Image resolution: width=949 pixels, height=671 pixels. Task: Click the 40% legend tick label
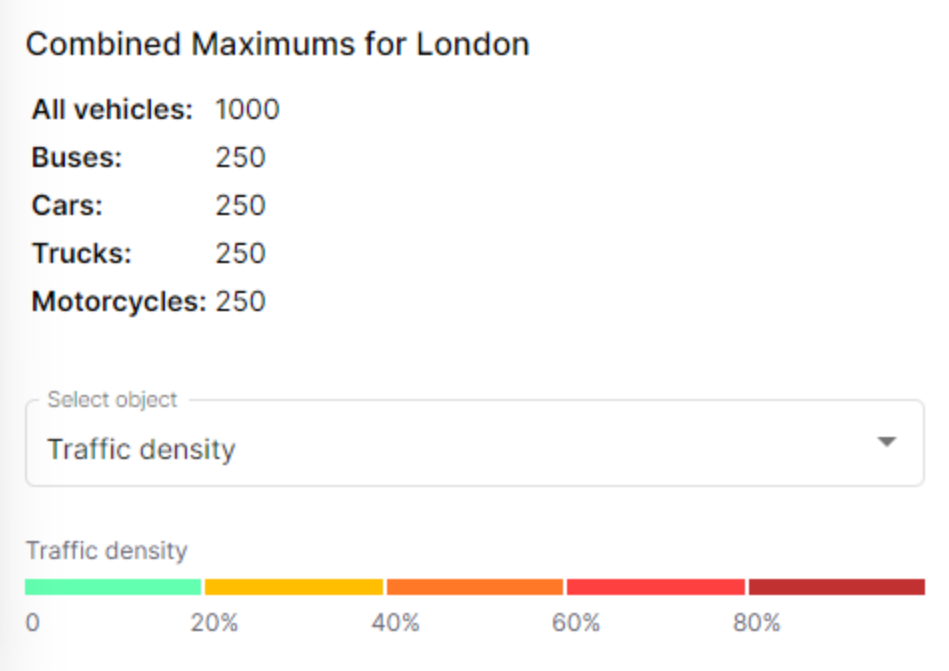tap(395, 623)
